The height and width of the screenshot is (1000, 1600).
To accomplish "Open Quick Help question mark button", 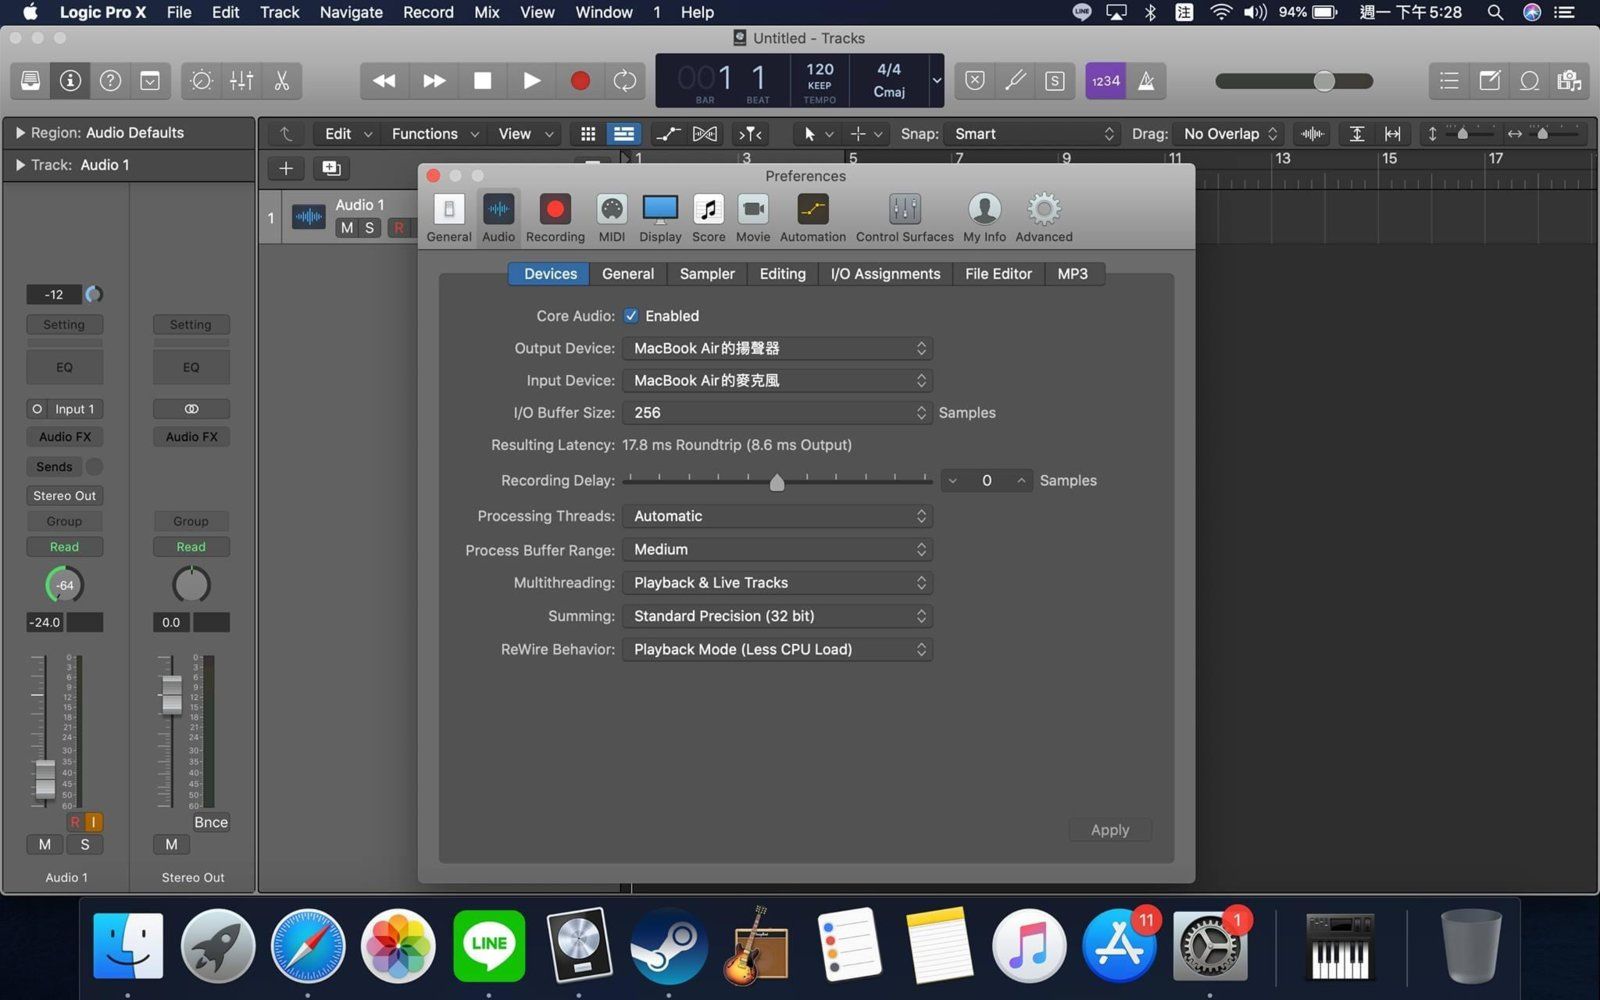I will [110, 81].
